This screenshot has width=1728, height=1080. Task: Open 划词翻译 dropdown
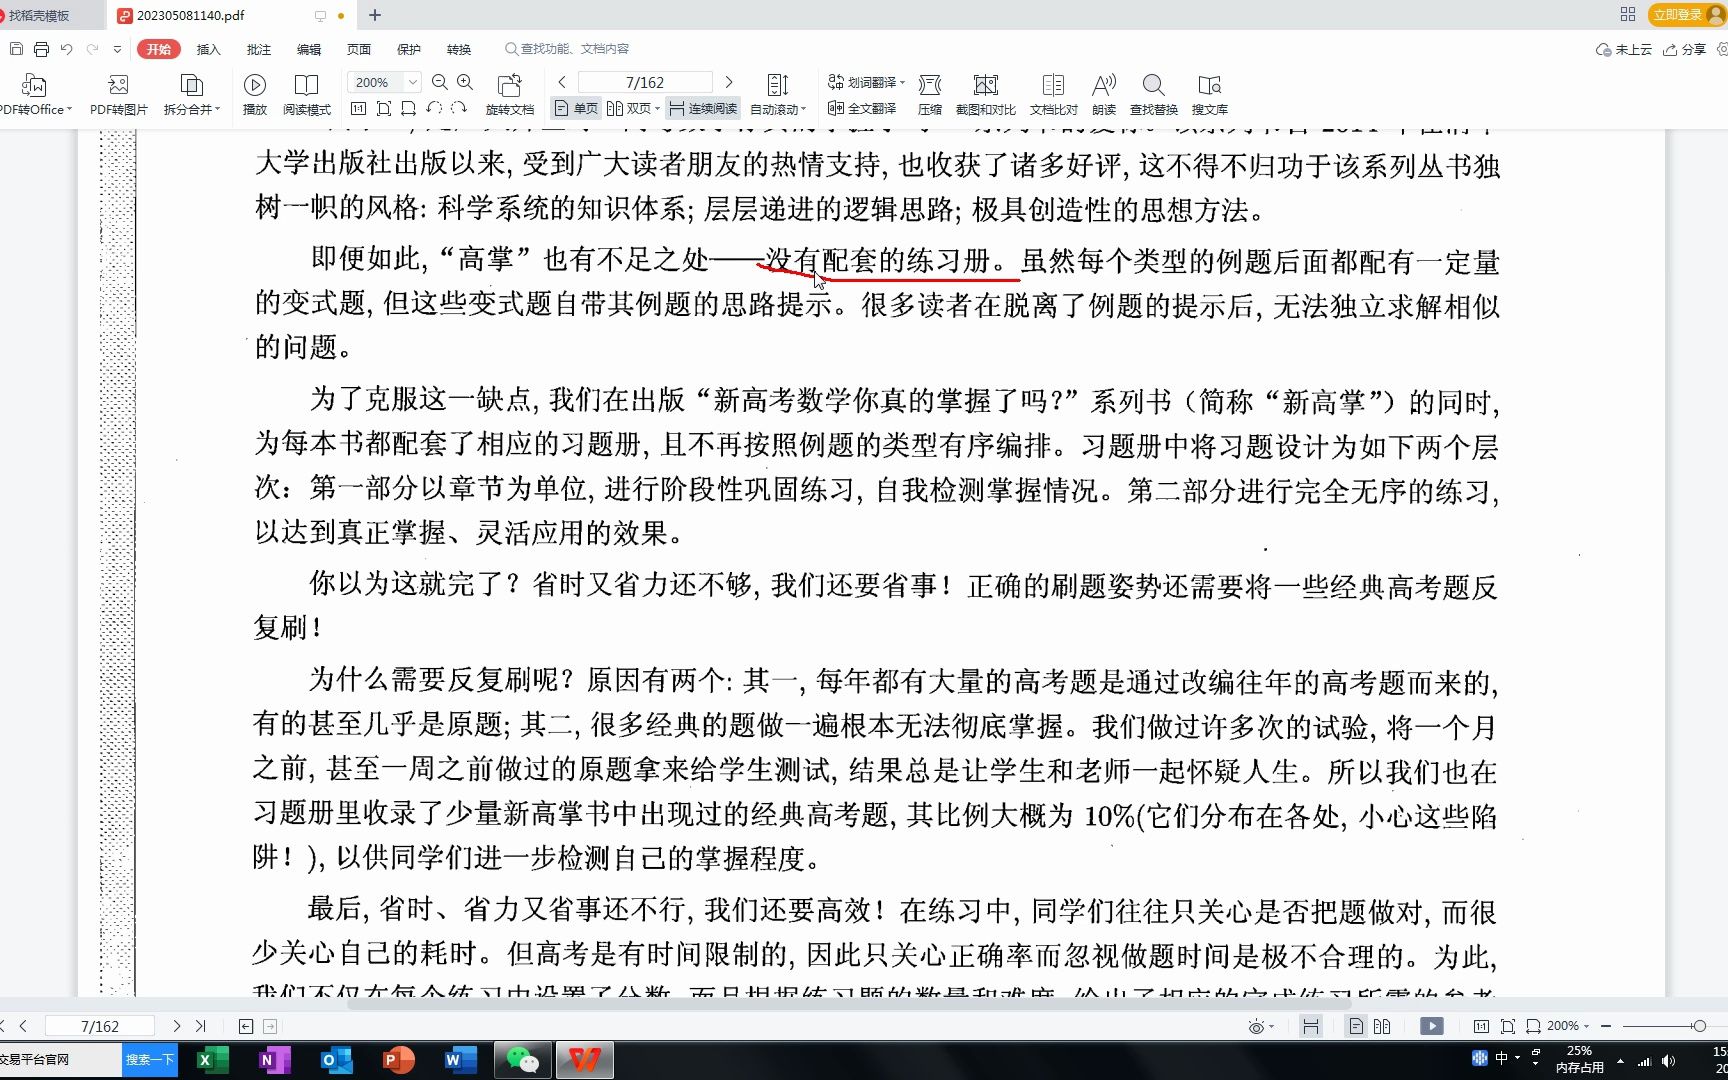[x=866, y=82]
